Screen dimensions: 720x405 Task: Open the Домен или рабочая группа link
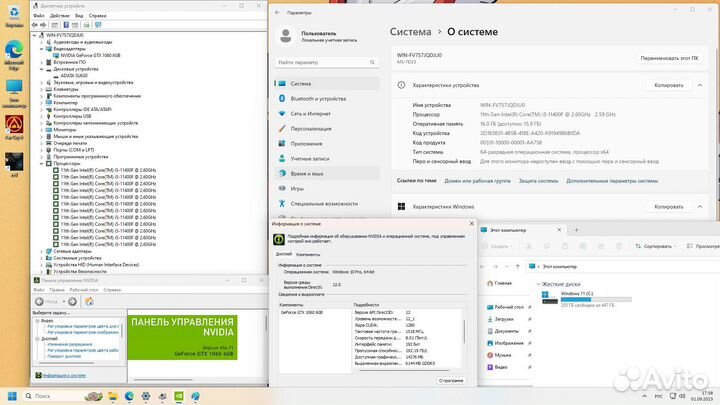(477, 181)
